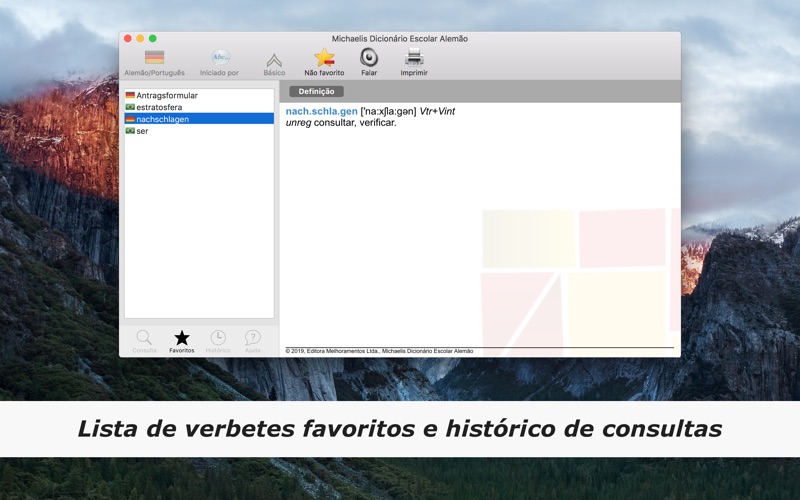Minimize the window using yellow button
800x500 pixels.
(x=140, y=38)
